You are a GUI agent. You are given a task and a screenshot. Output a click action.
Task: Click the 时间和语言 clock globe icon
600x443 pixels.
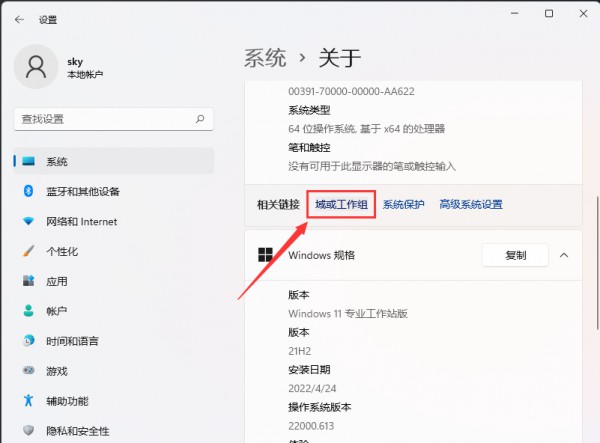tap(28, 340)
